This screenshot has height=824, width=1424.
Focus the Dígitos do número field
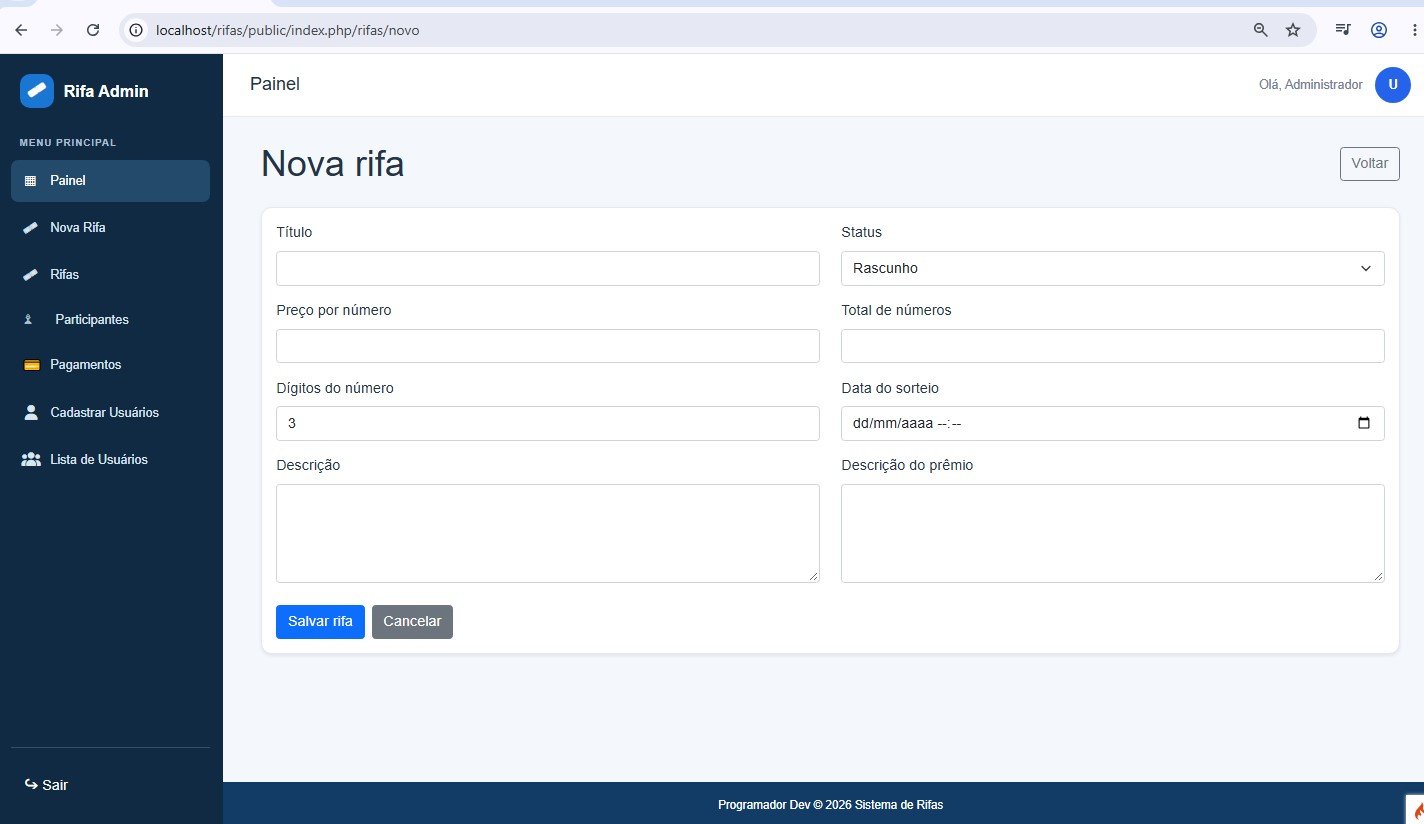click(x=548, y=423)
